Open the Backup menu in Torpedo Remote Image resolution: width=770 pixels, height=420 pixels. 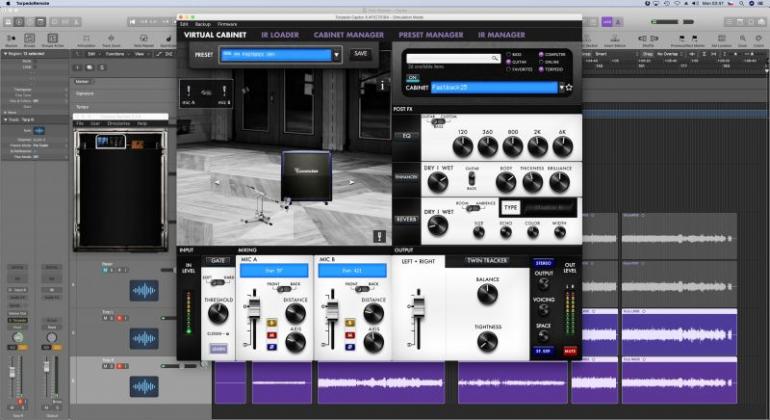[202, 24]
